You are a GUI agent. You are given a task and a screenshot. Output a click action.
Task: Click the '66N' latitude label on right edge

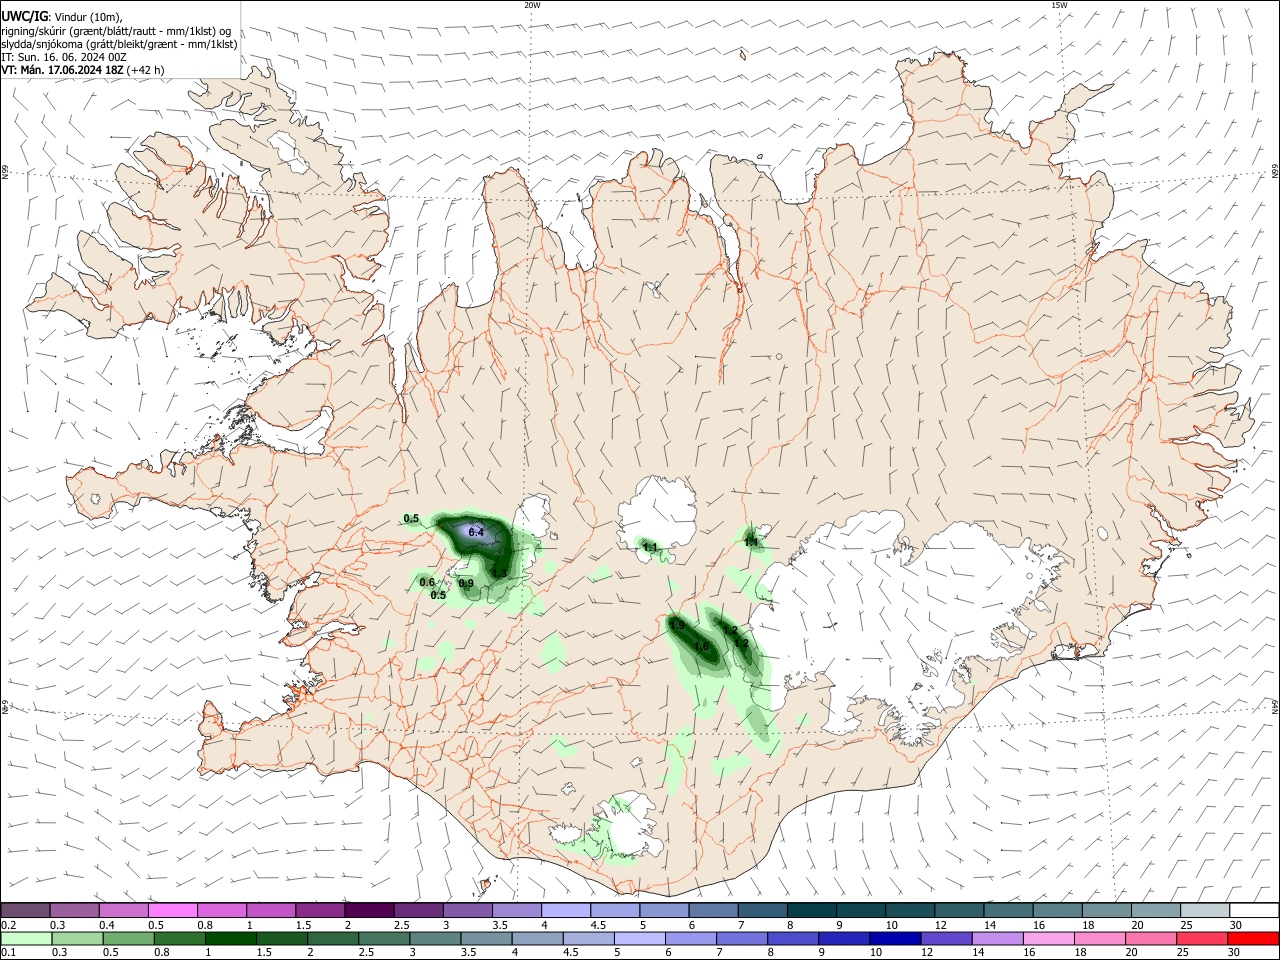coord(1275,172)
